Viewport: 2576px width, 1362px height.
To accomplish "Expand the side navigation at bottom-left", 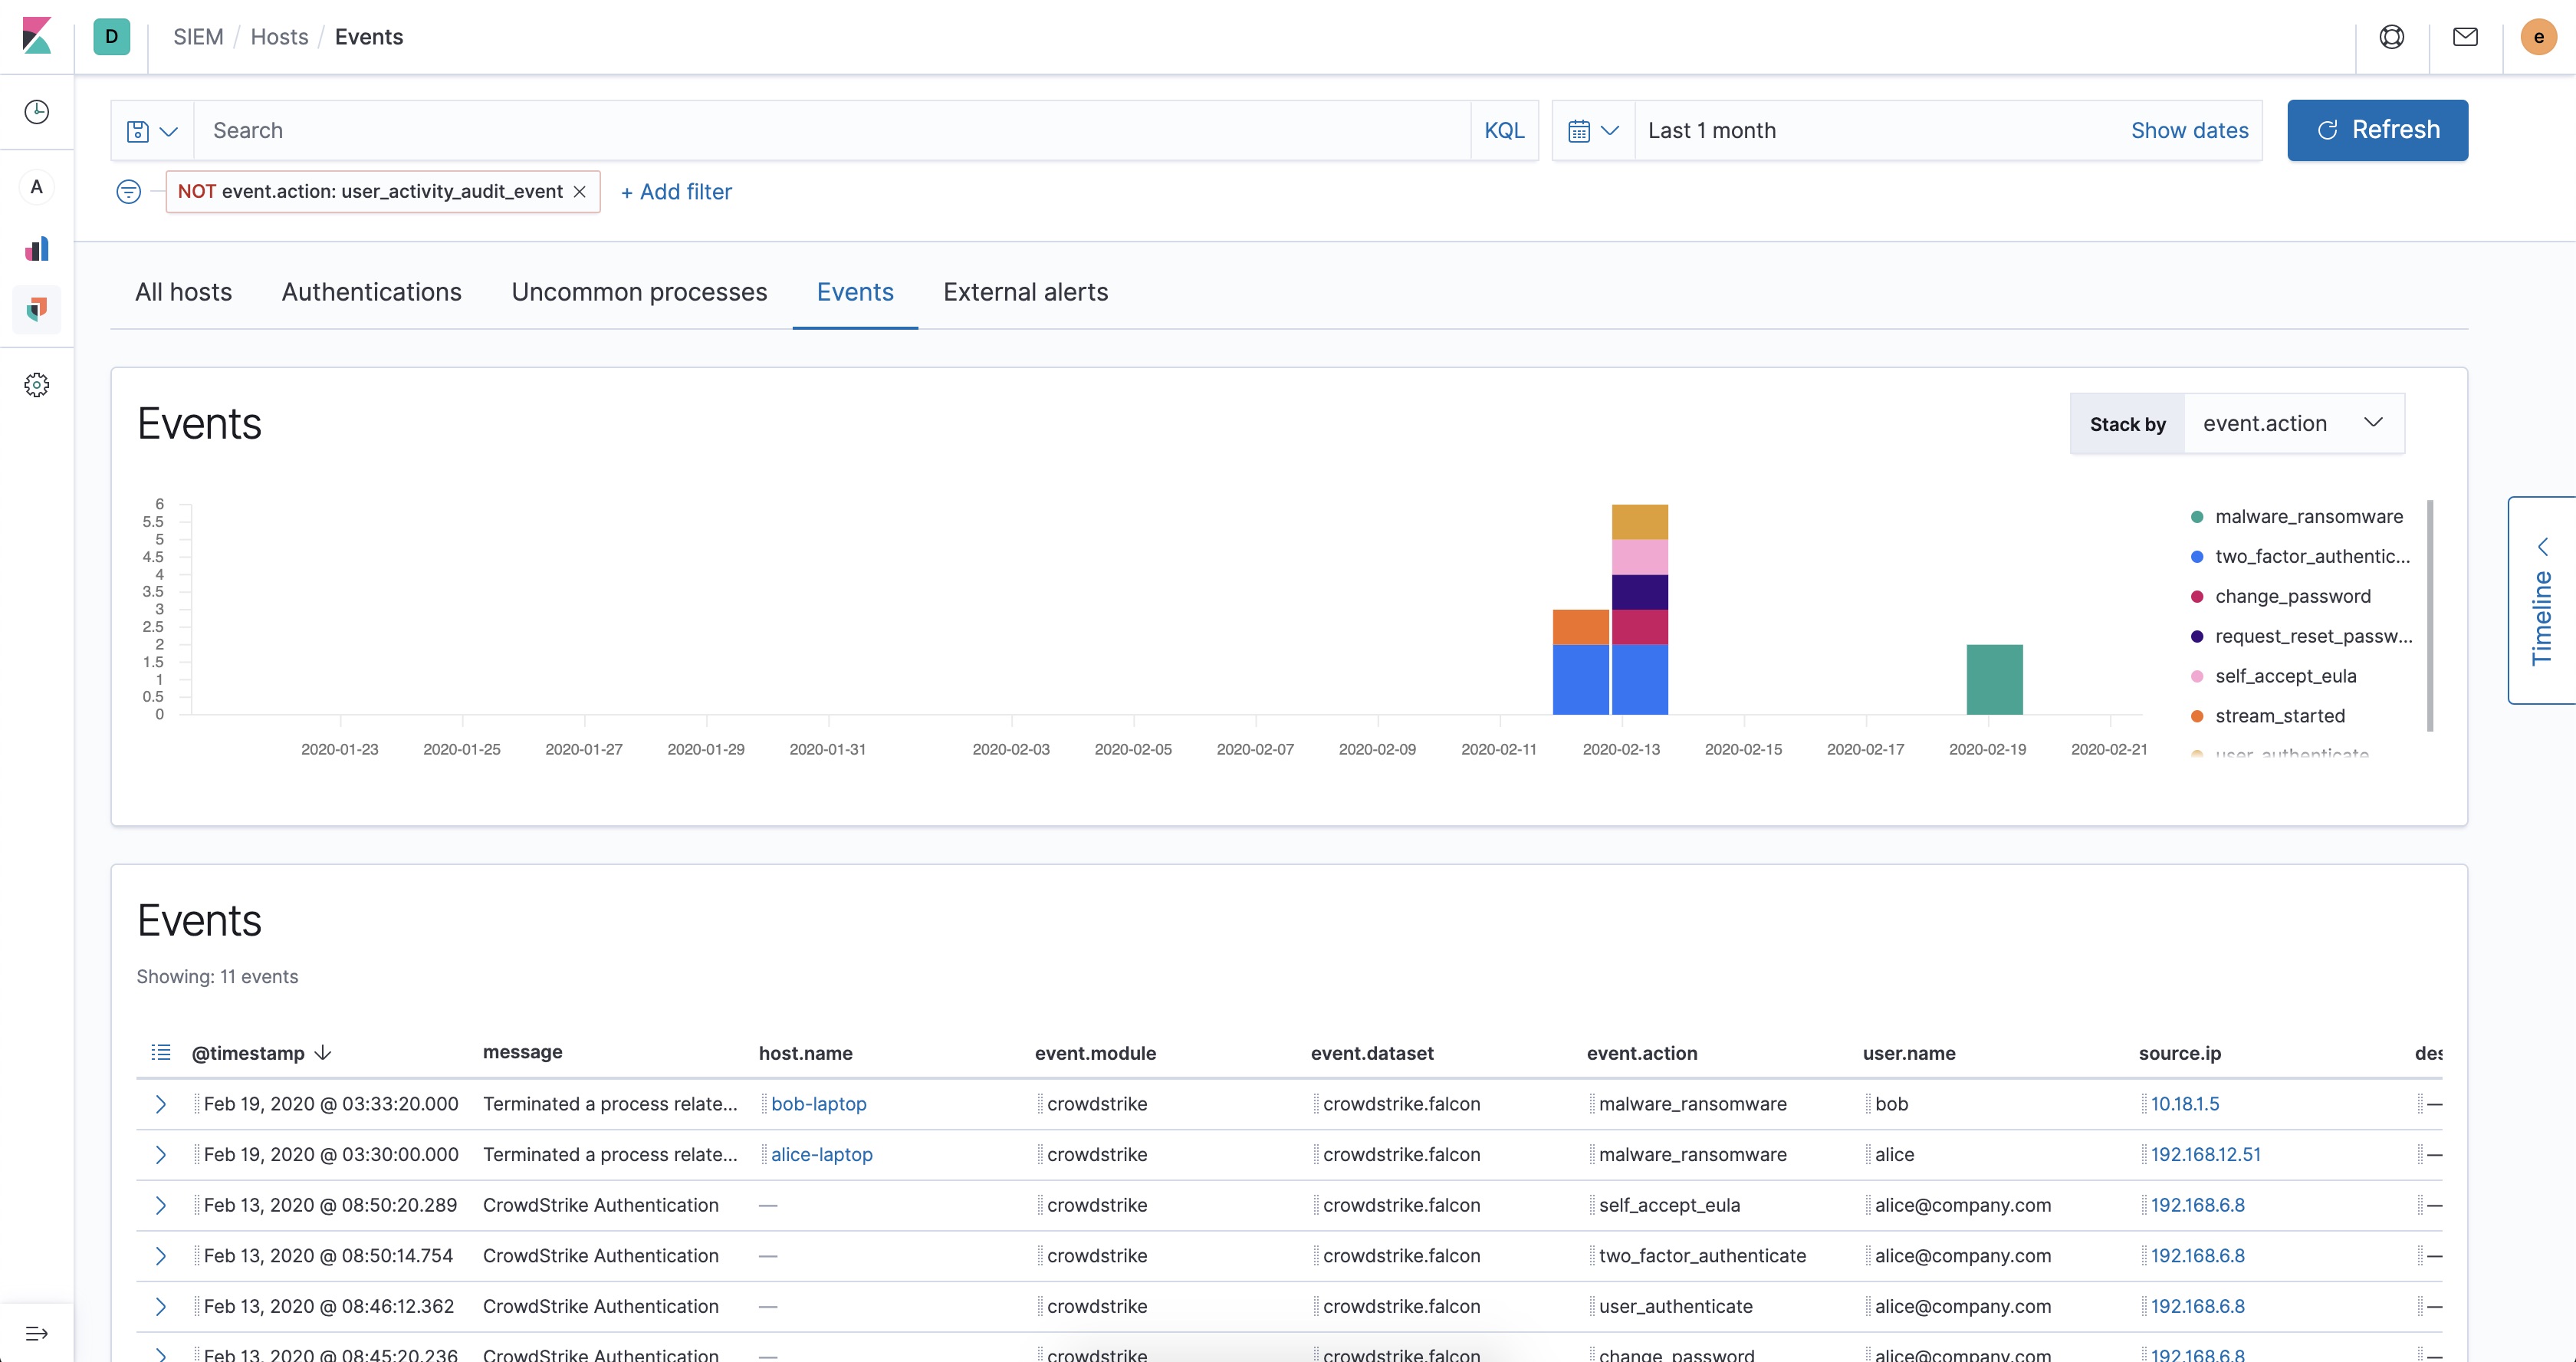I will [x=37, y=1333].
